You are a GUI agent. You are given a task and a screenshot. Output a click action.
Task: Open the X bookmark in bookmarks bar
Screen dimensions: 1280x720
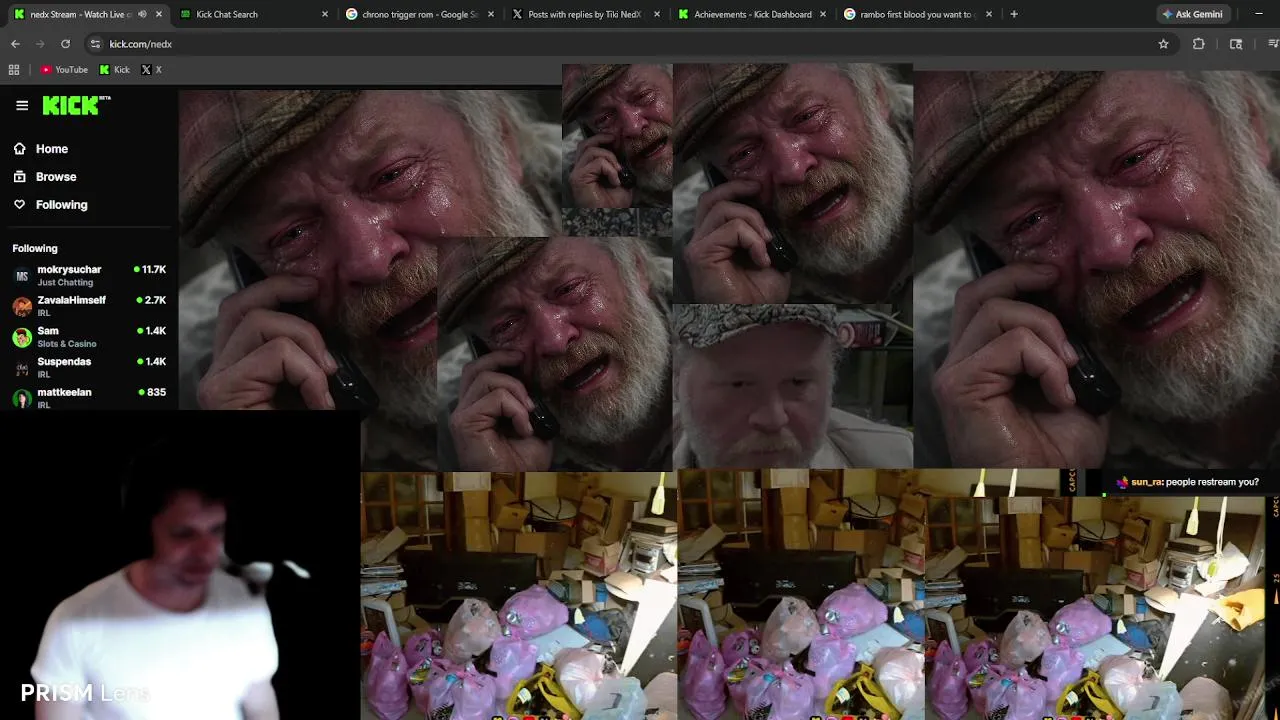151,70
